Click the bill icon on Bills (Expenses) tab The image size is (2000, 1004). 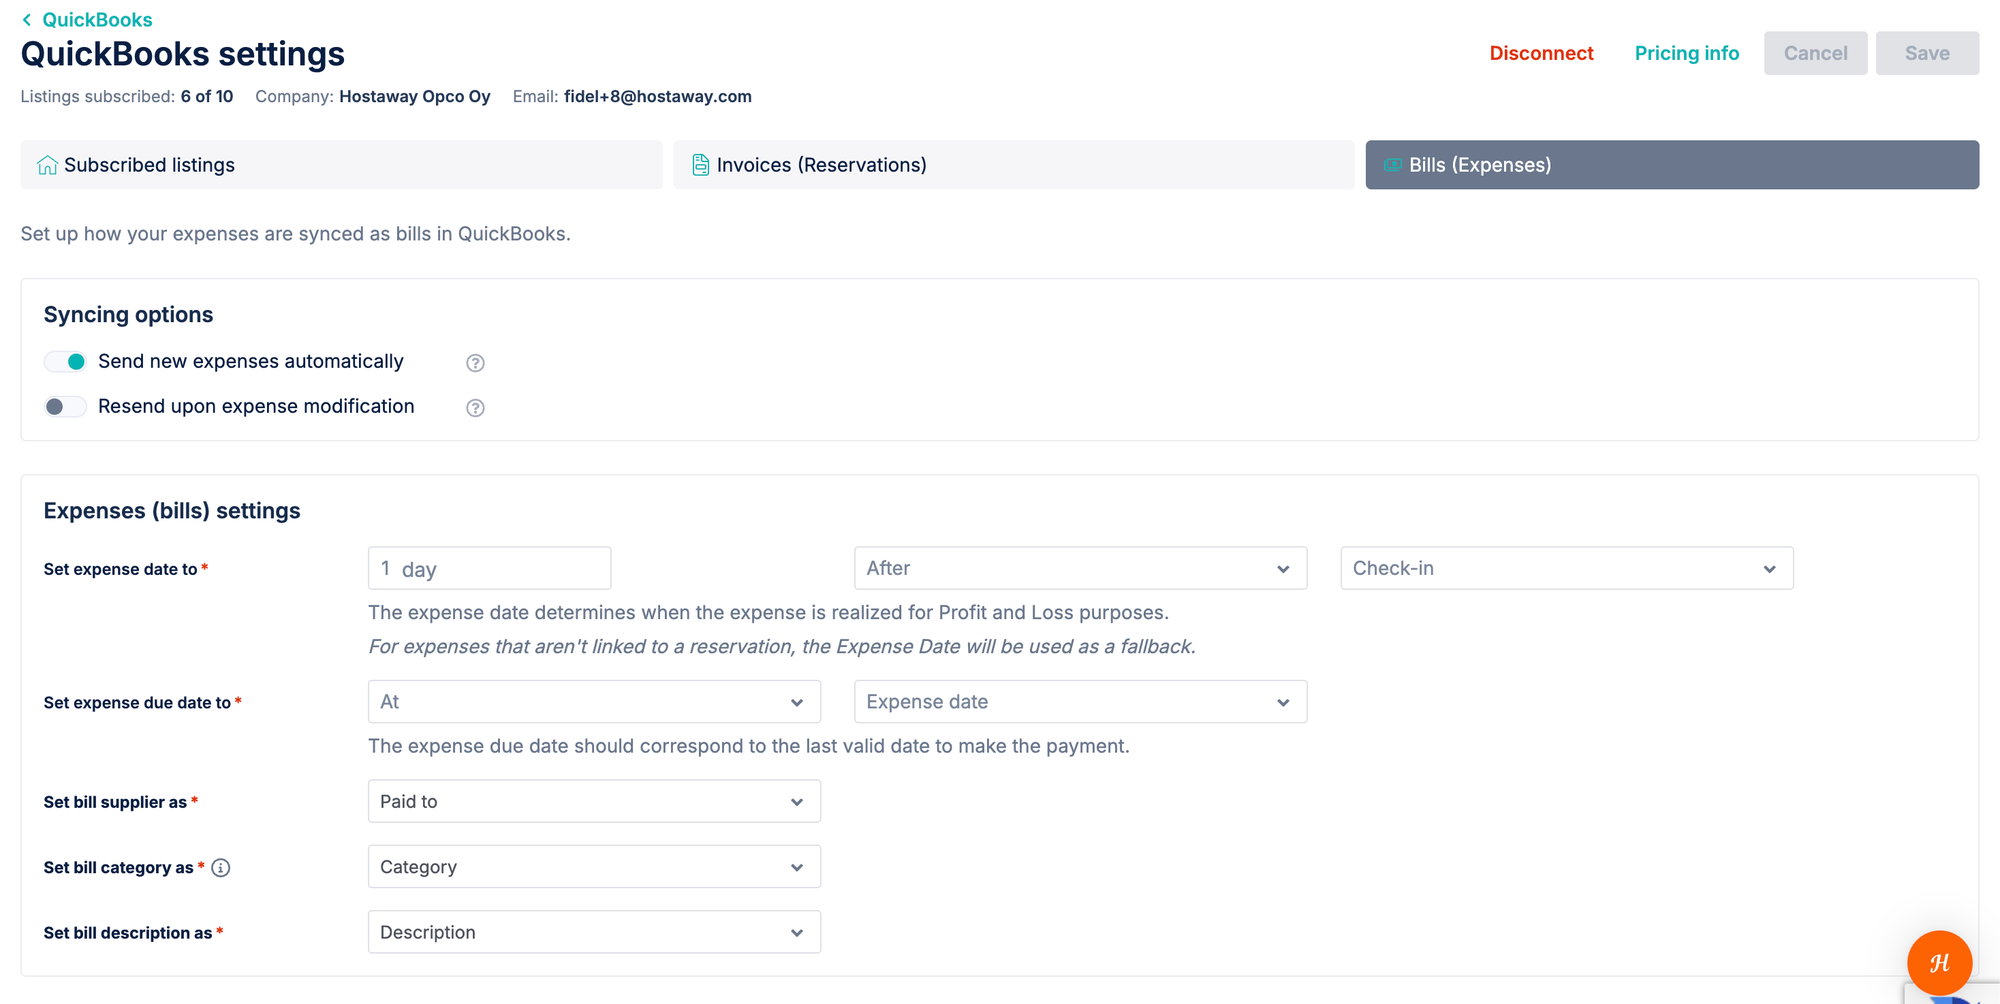click(1392, 165)
